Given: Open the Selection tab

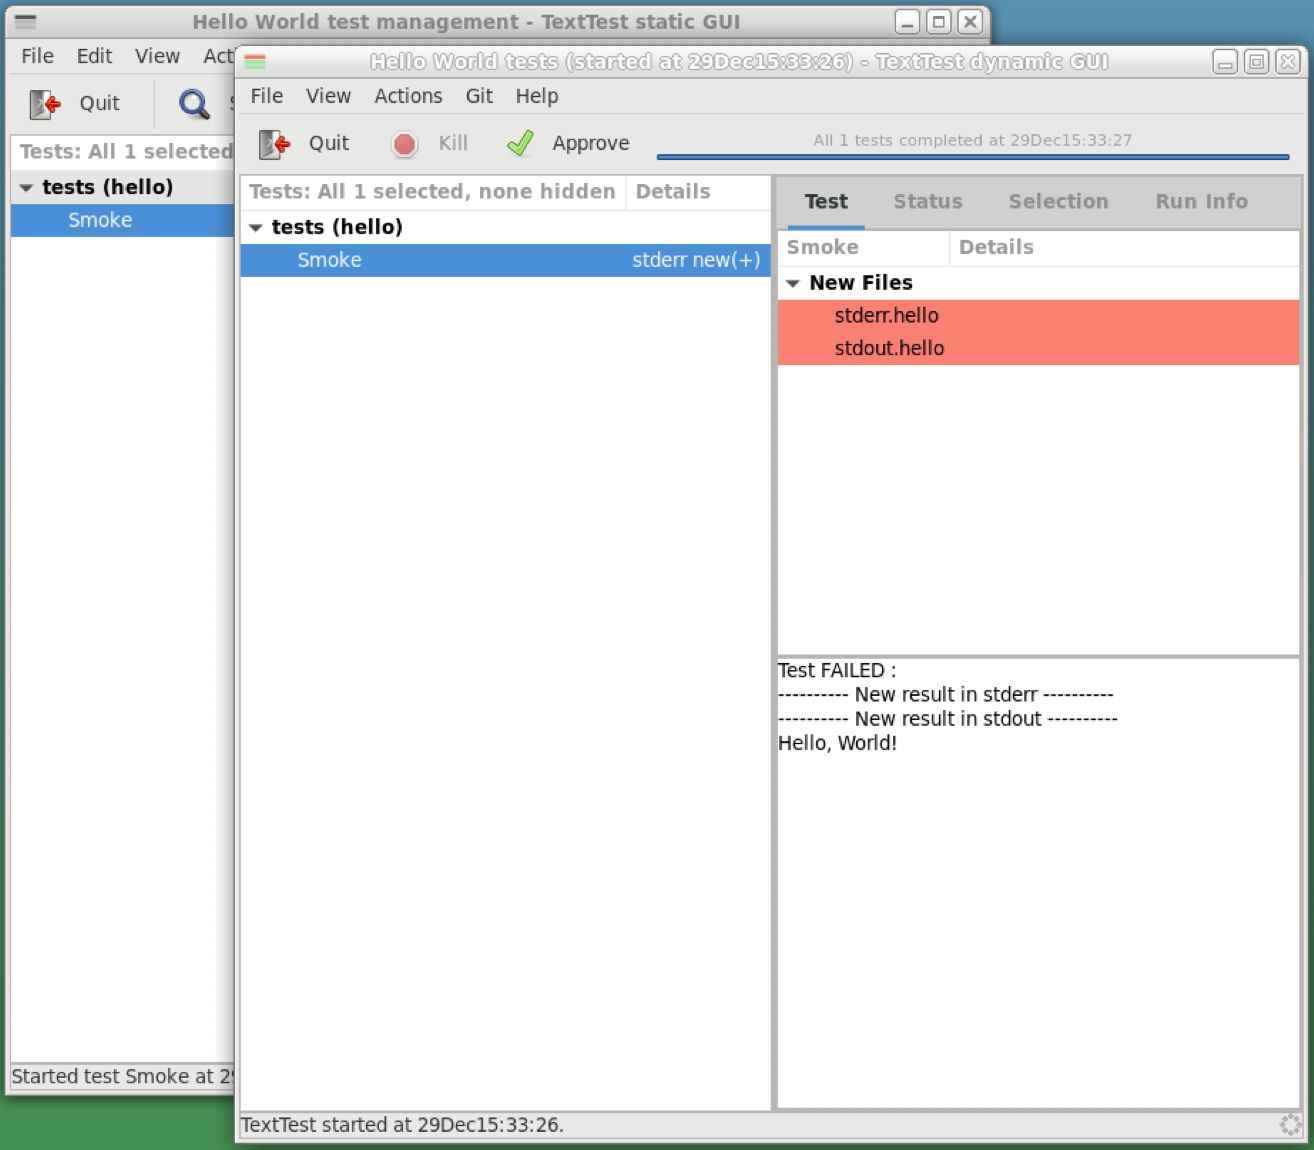Looking at the screenshot, I should pos(1057,202).
